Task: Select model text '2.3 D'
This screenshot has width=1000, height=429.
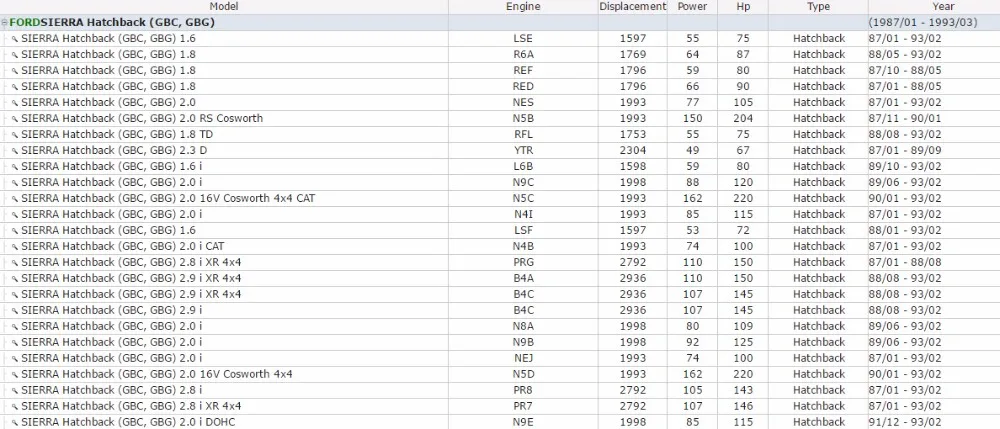Action: pyautogui.click(x=194, y=150)
